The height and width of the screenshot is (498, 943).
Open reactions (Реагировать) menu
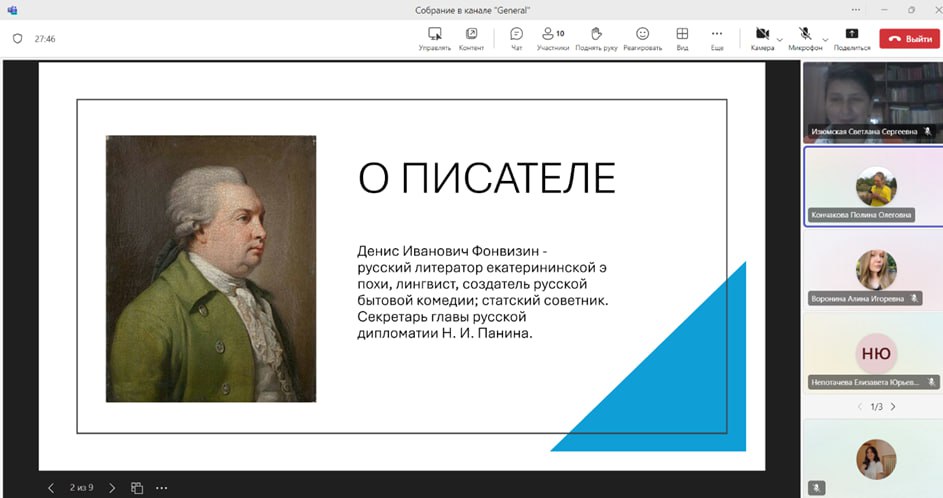click(x=642, y=38)
